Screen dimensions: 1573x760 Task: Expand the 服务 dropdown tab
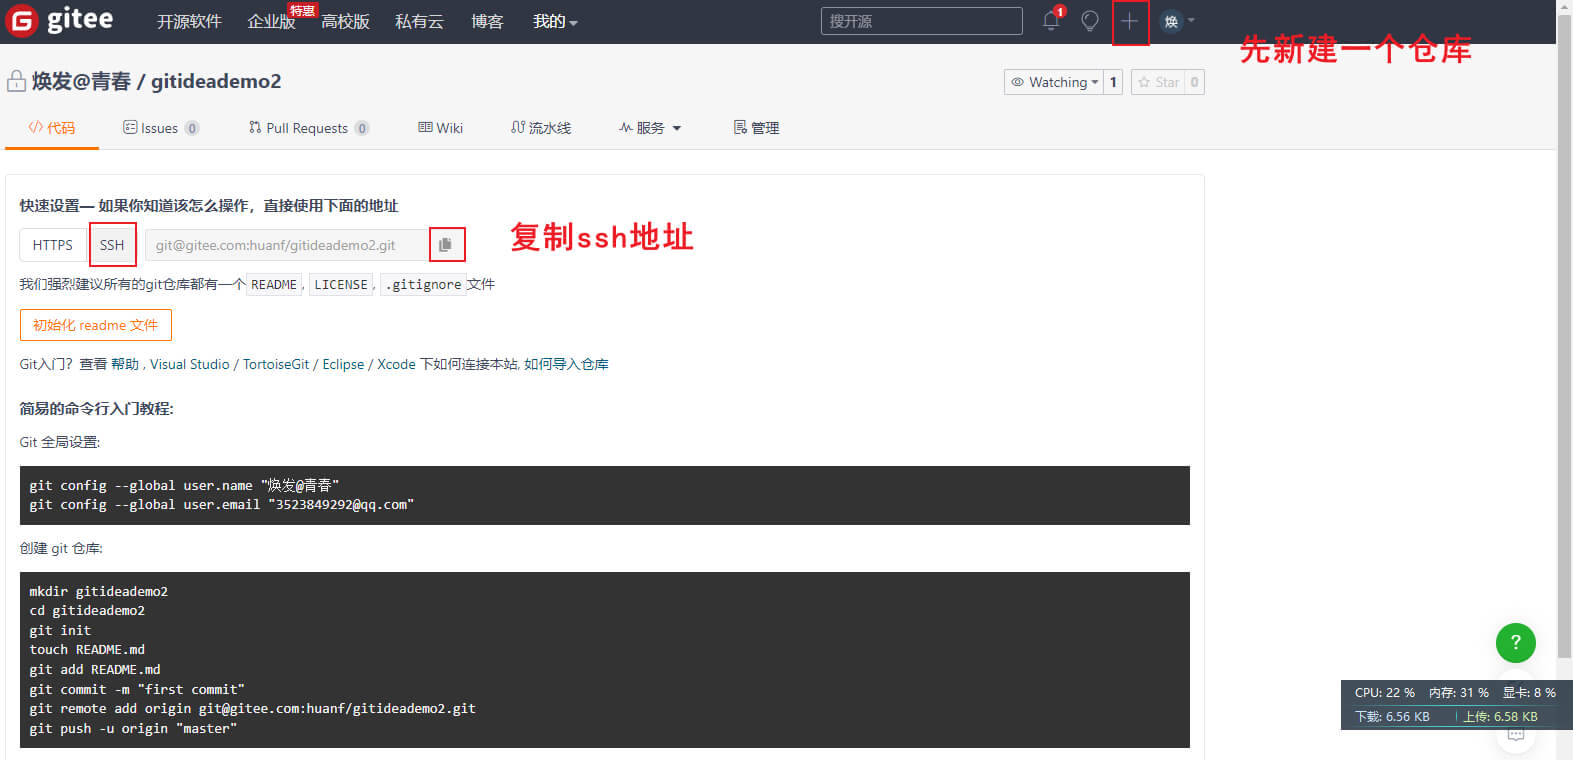(650, 128)
